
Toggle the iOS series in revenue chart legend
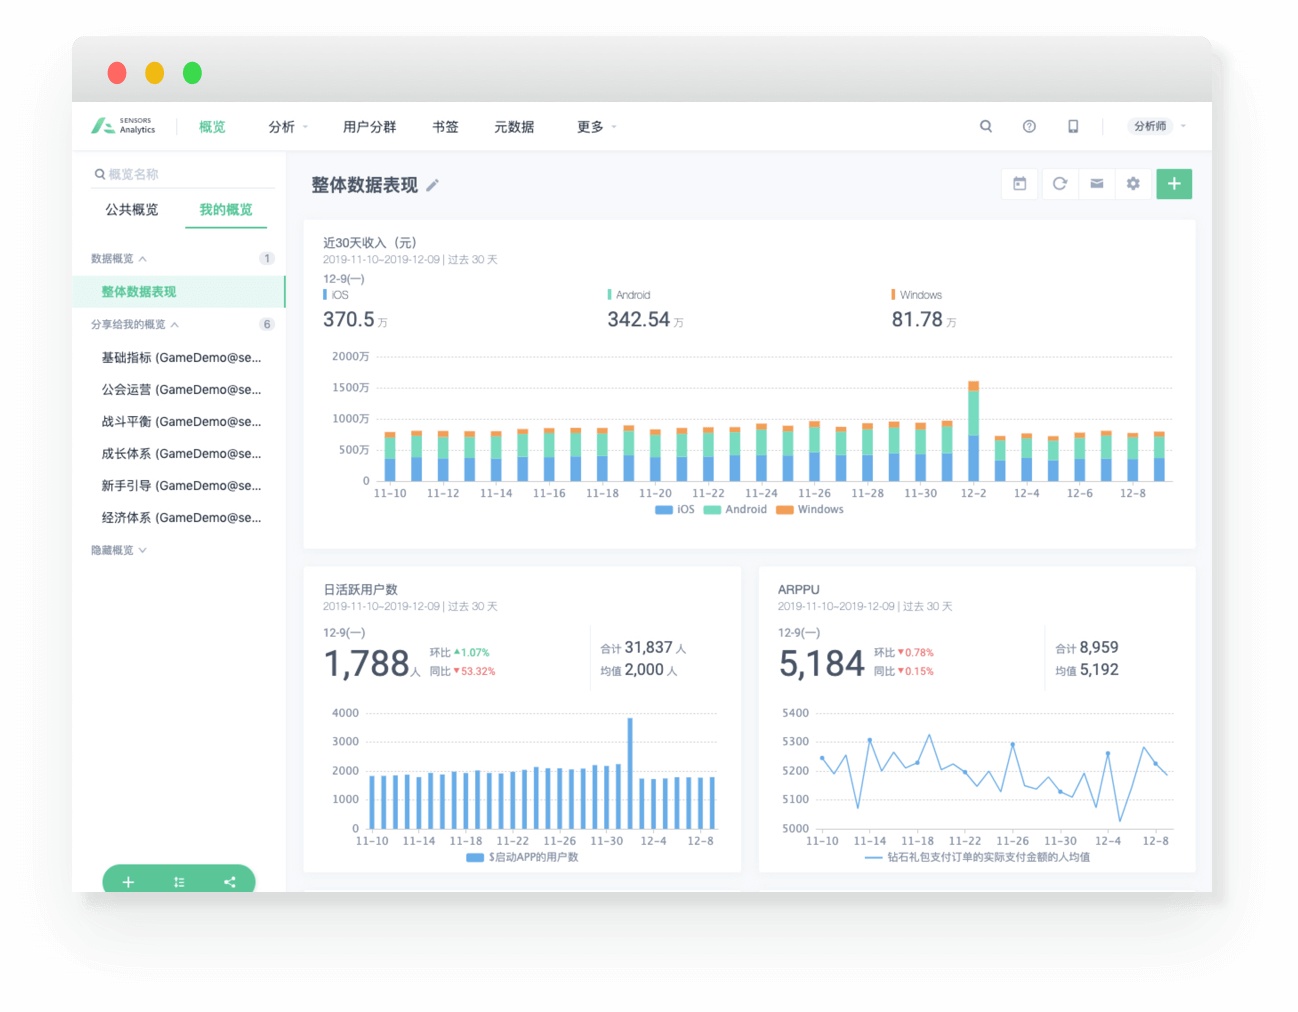click(x=675, y=510)
